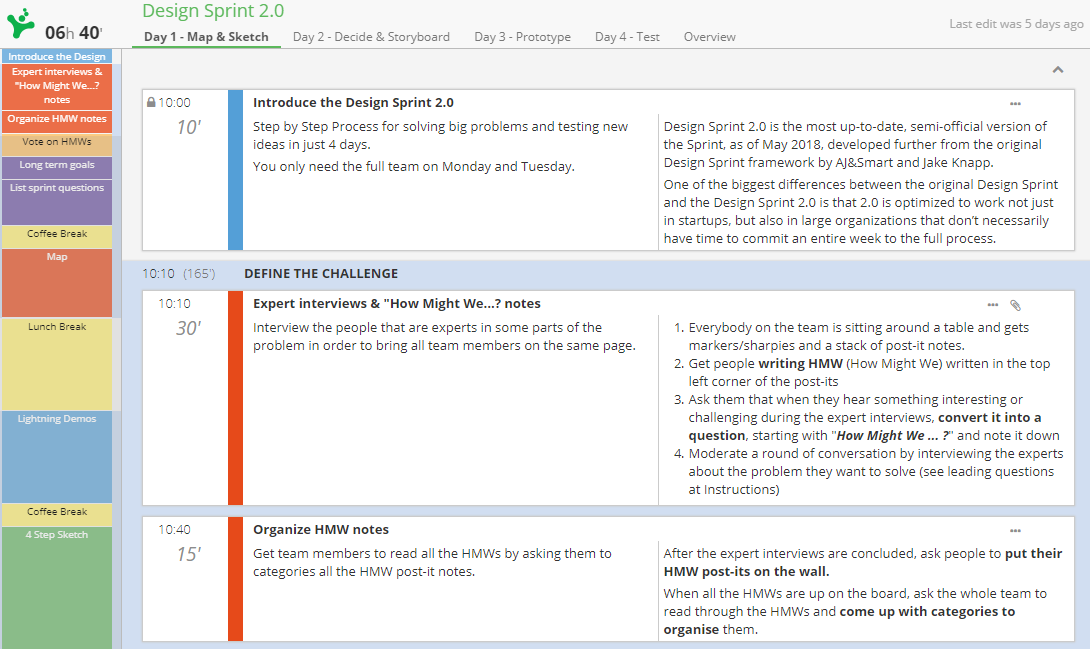Collapse the DEFINE THE CHALLENGE section header
1090x649 pixels.
[320, 273]
